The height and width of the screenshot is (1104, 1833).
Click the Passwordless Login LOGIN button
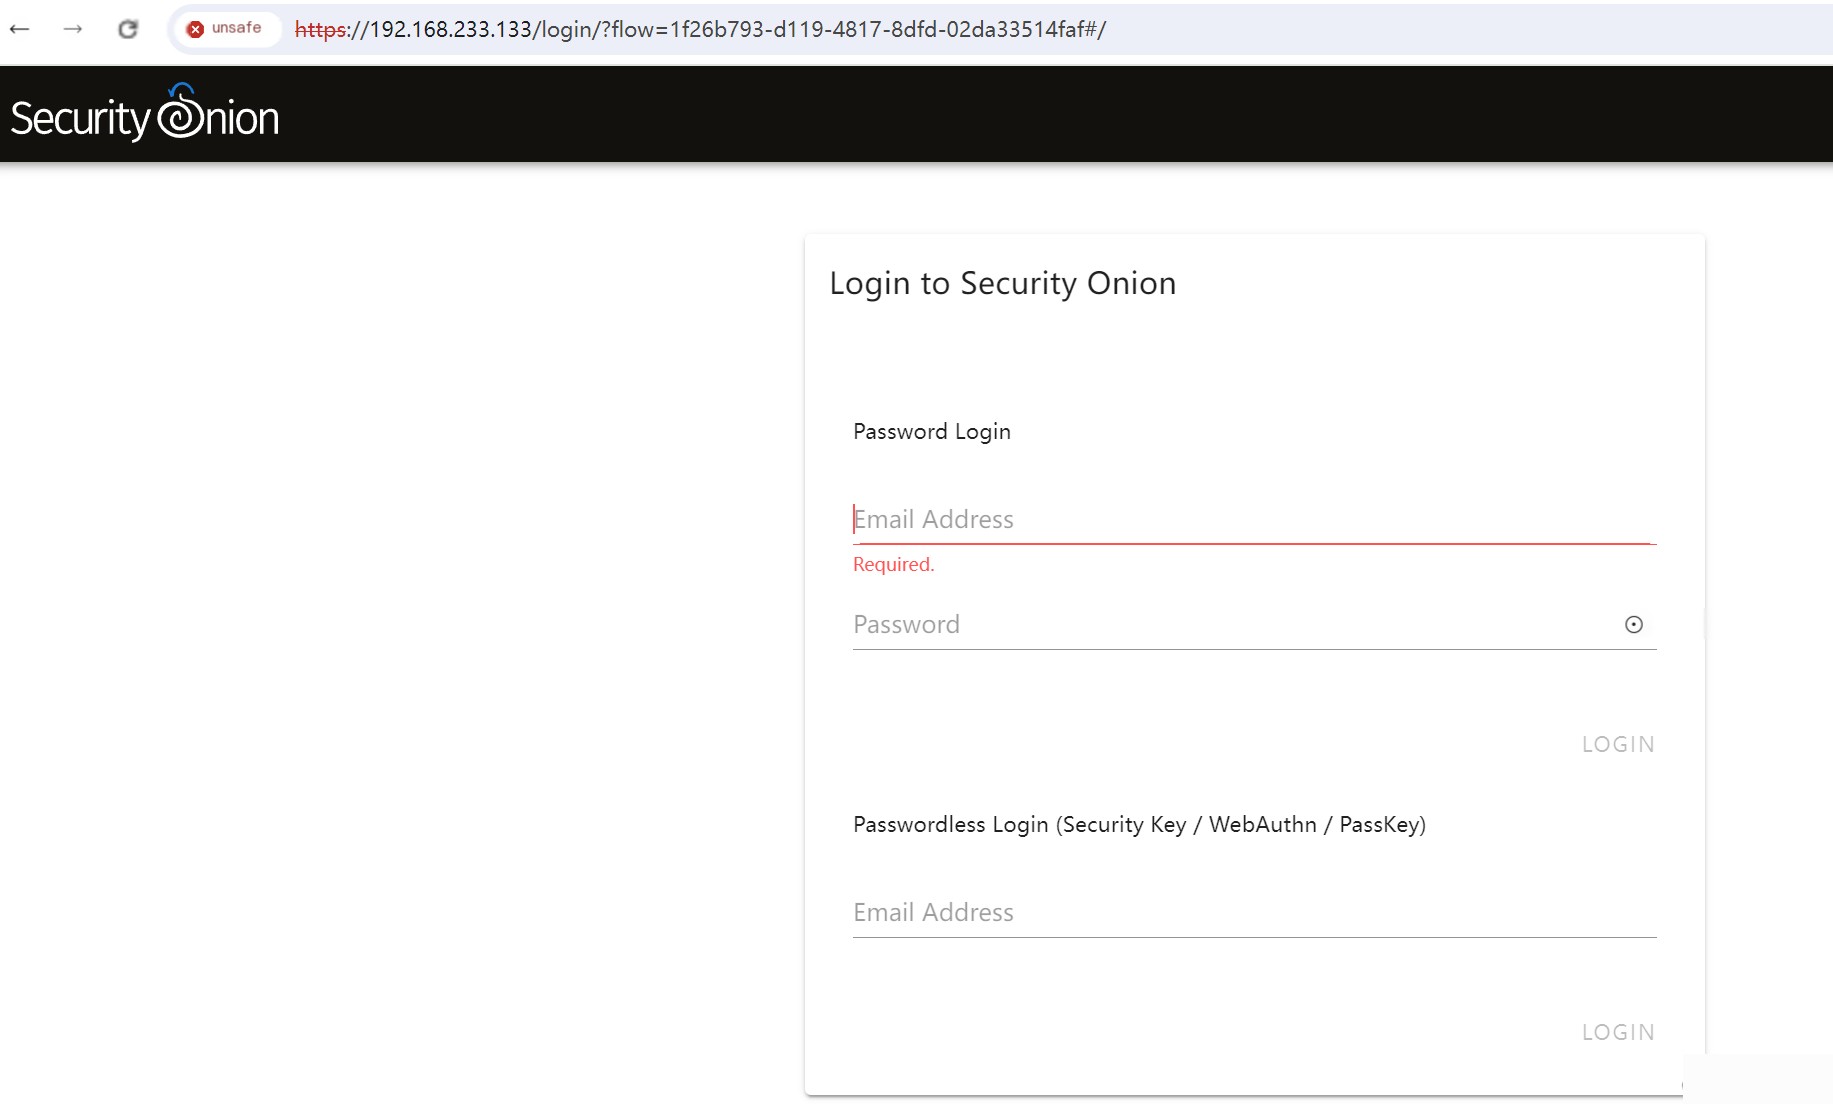(x=1618, y=1032)
